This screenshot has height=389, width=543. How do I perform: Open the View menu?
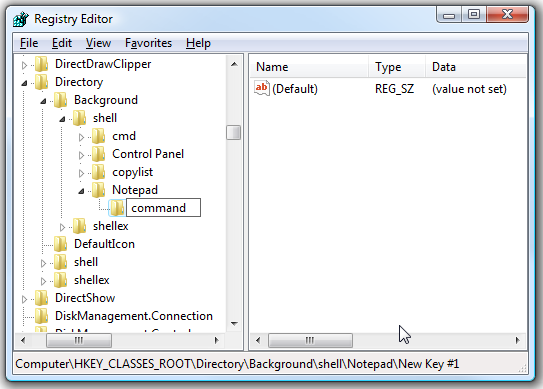[98, 43]
